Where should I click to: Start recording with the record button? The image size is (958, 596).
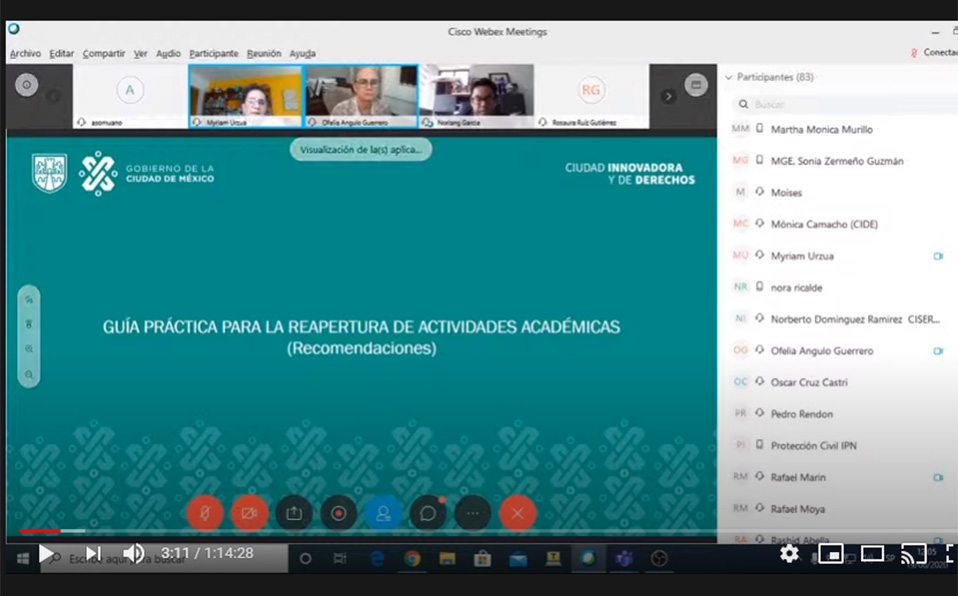click(338, 513)
